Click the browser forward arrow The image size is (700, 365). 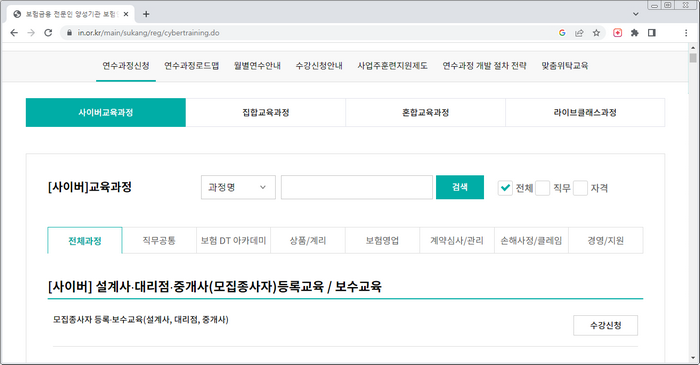(31, 33)
